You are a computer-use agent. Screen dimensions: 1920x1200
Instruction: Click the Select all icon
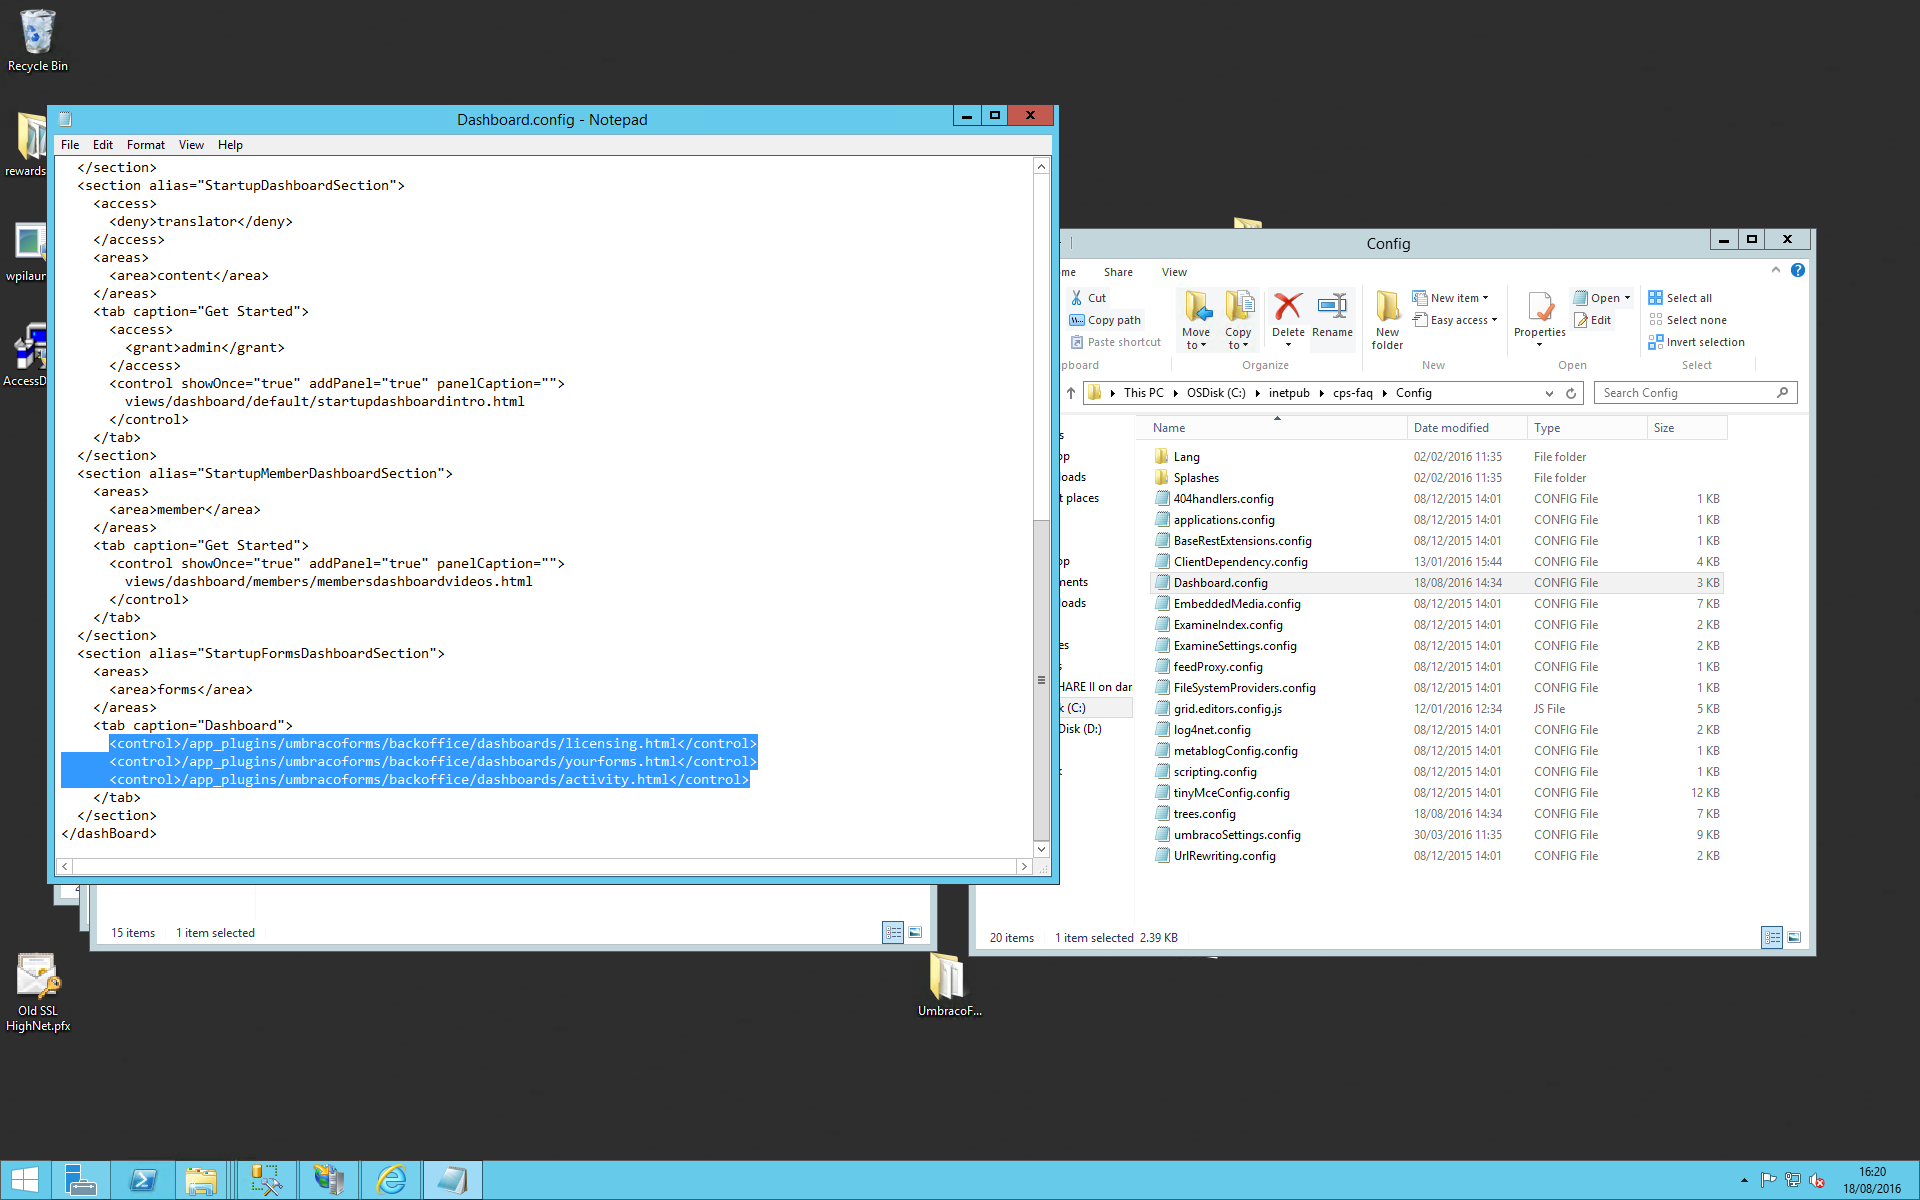pyautogui.click(x=1655, y=298)
